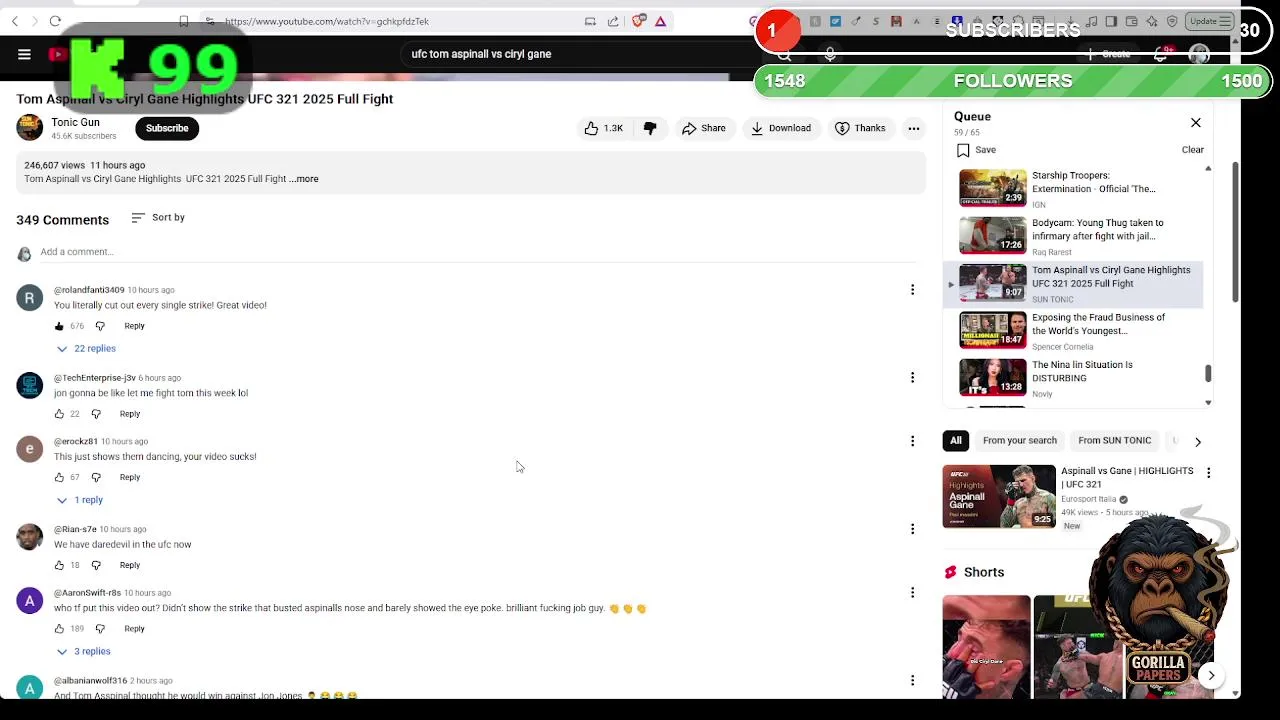Open options menu for @TechEnterprise-j3v comment
The width and height of the screenshot is (1280, 720).
(x=912, y=378)
